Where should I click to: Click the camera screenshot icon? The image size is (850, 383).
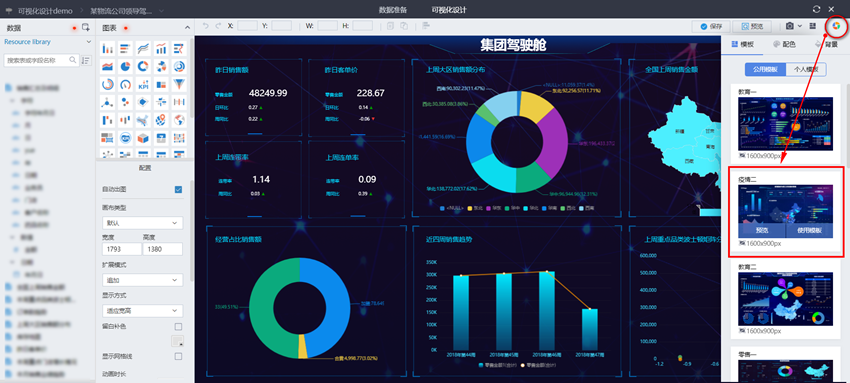(x=790, y=26)
